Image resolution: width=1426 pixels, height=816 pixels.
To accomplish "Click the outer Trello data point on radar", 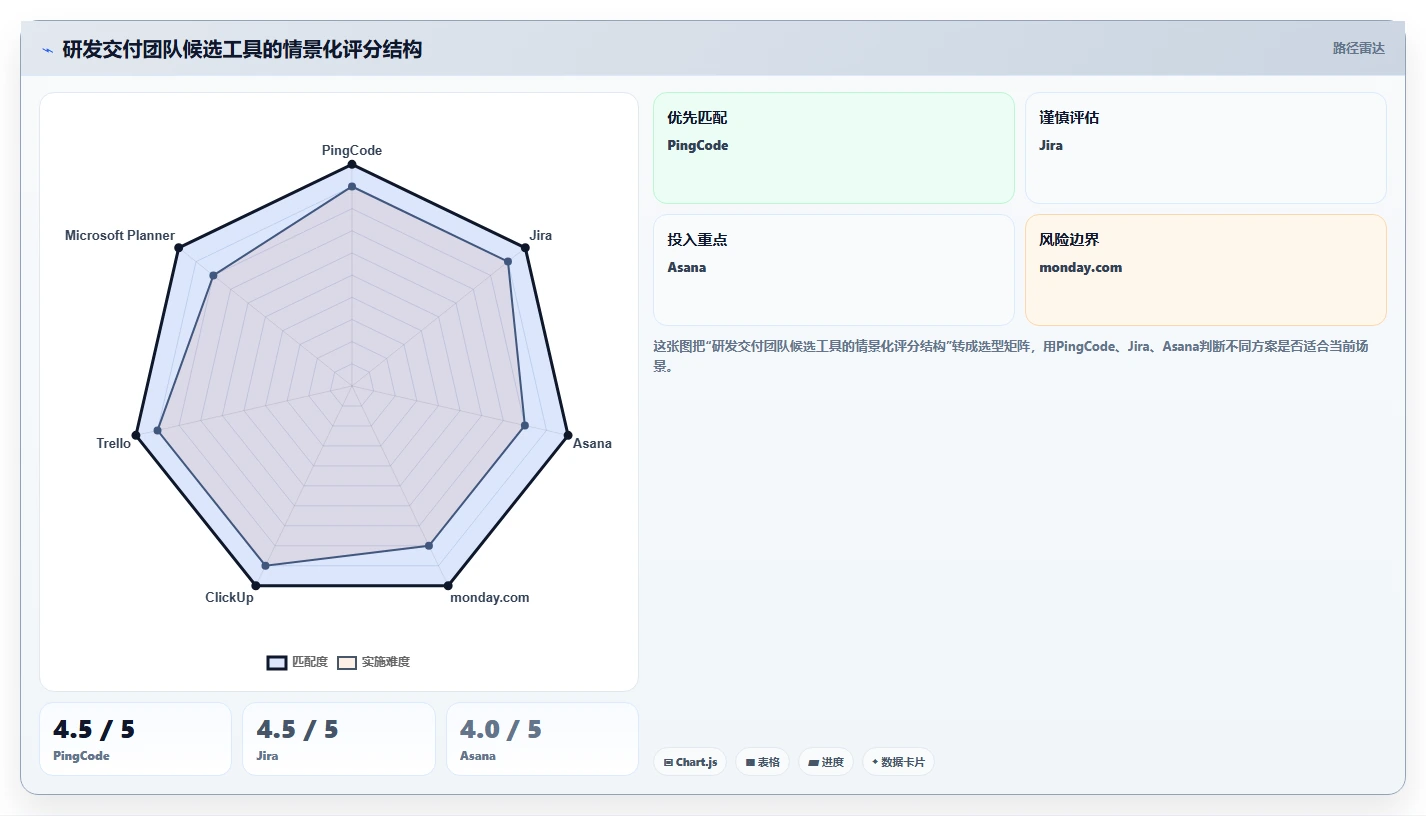I will click(136, 435).
